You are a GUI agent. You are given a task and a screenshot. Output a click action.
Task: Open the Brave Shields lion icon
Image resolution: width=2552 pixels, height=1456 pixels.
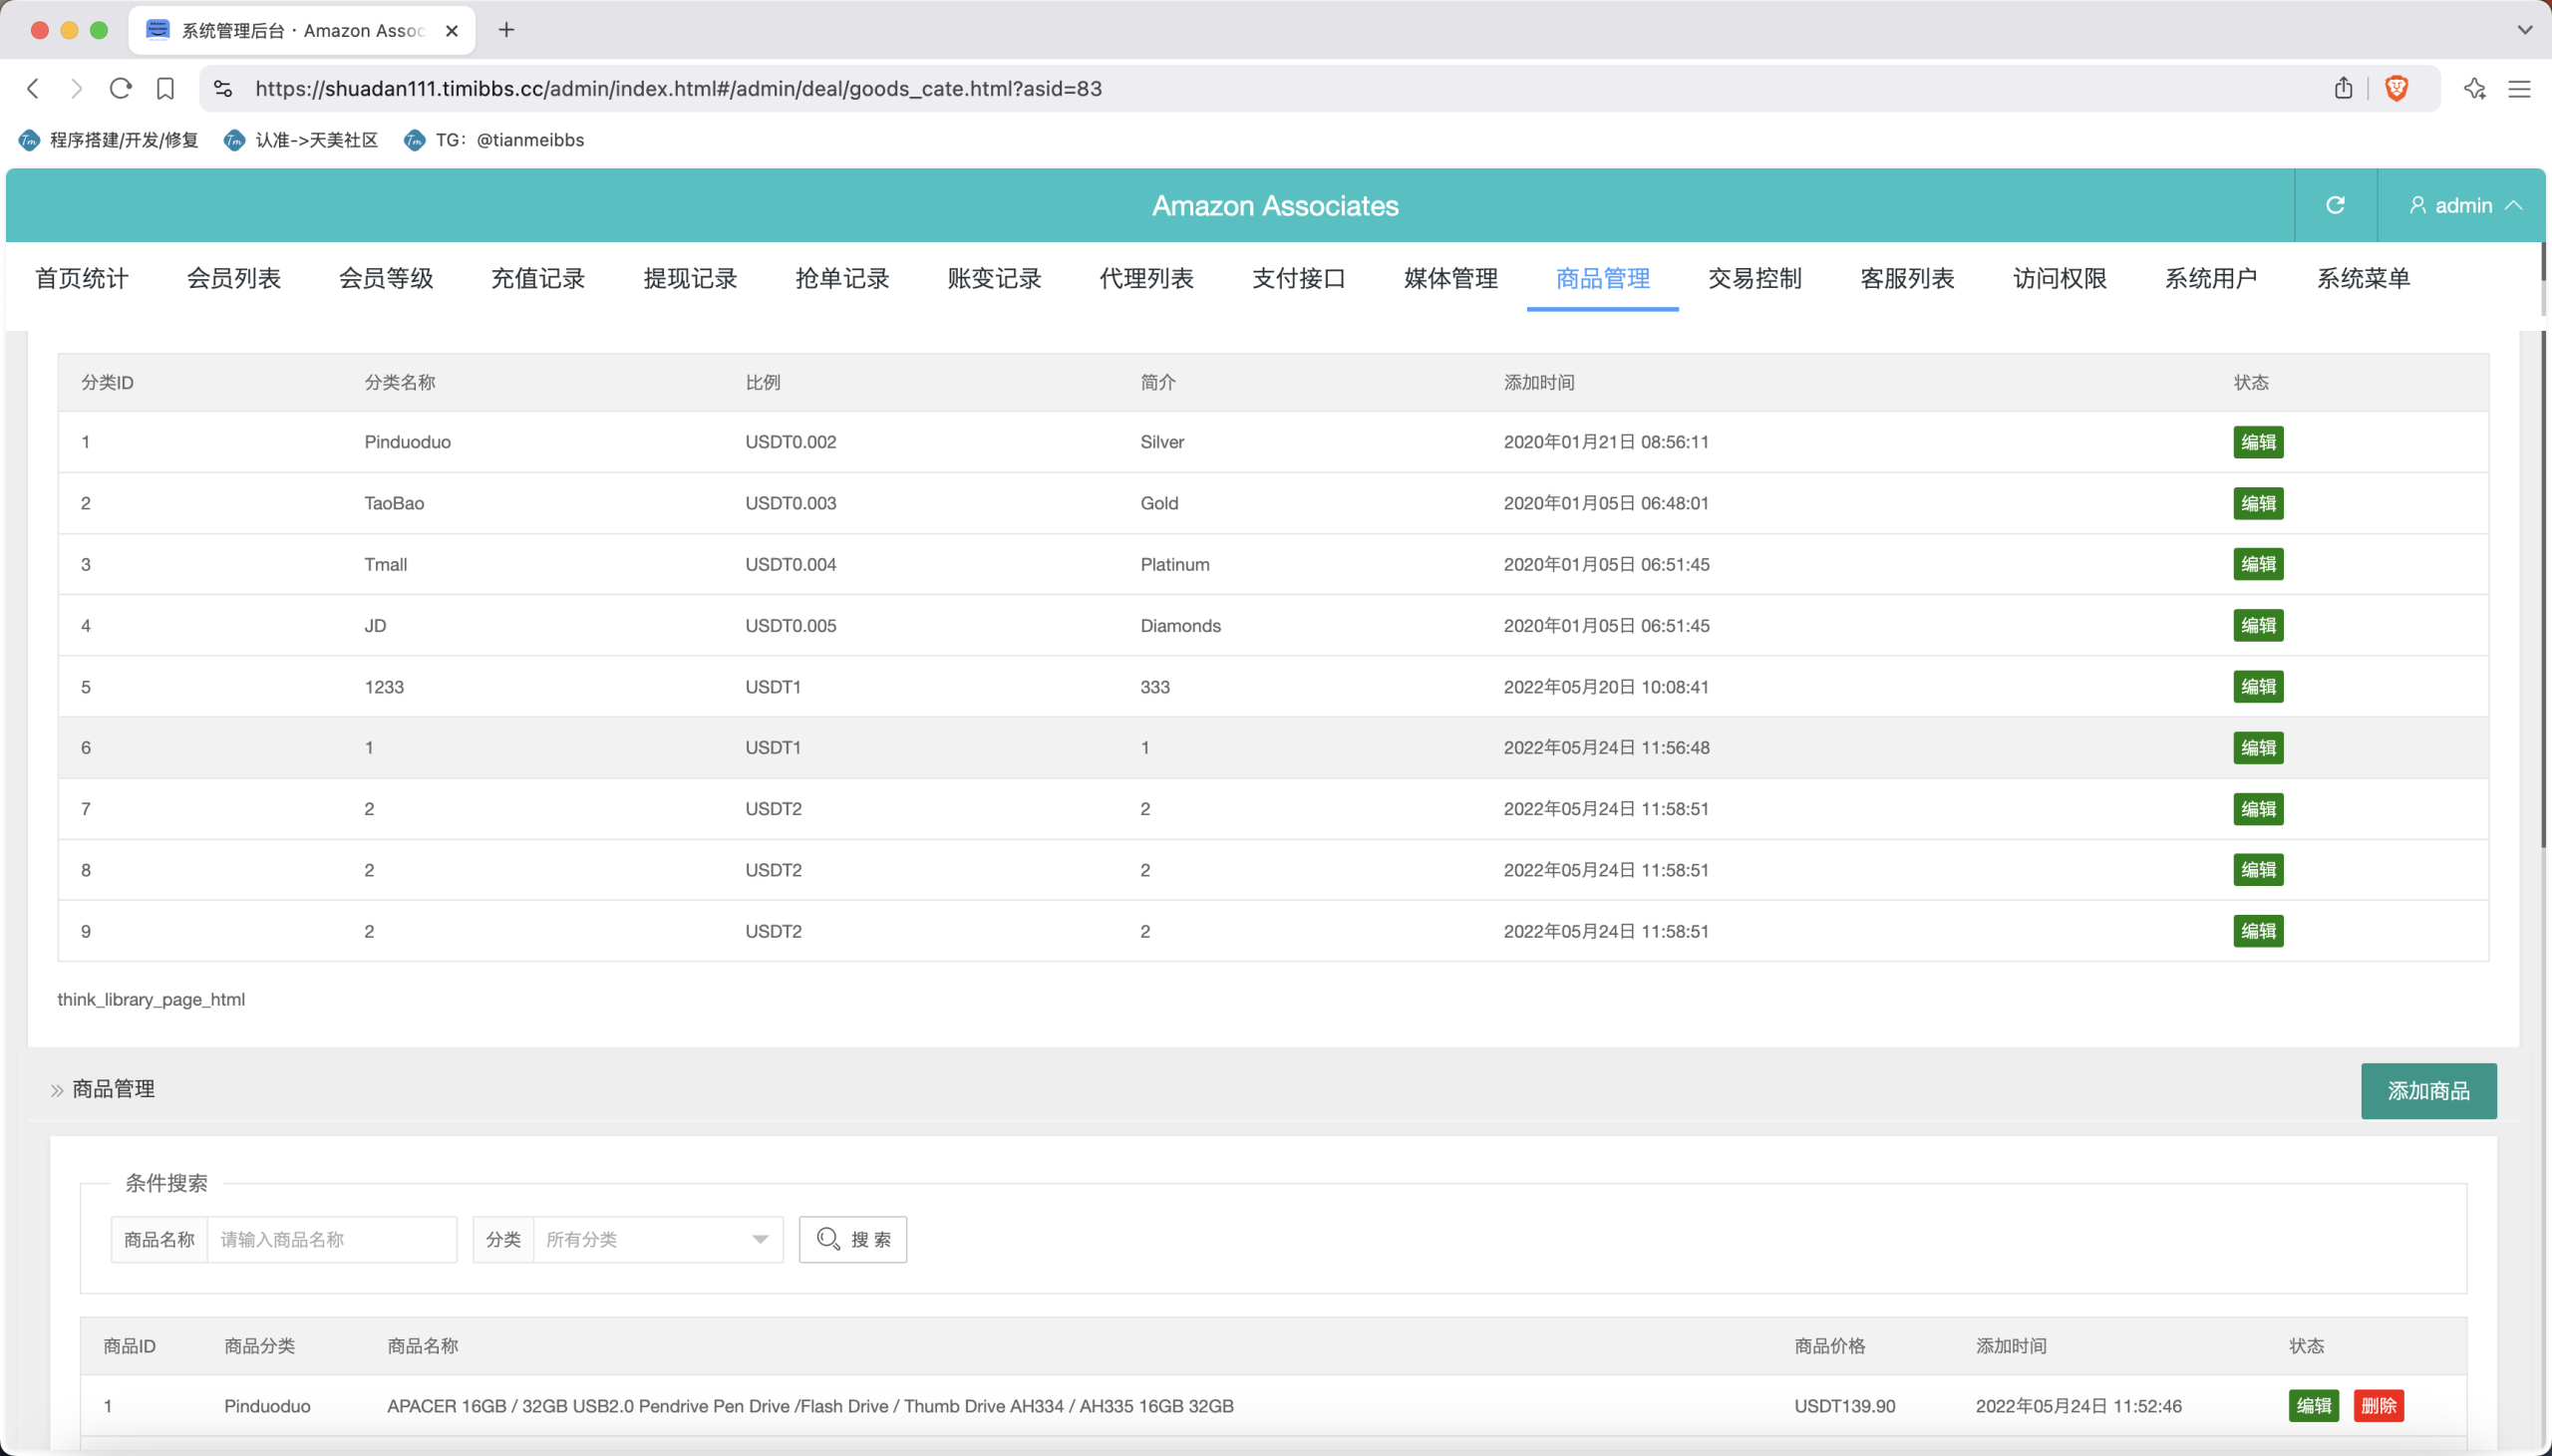click(2396, 89)
